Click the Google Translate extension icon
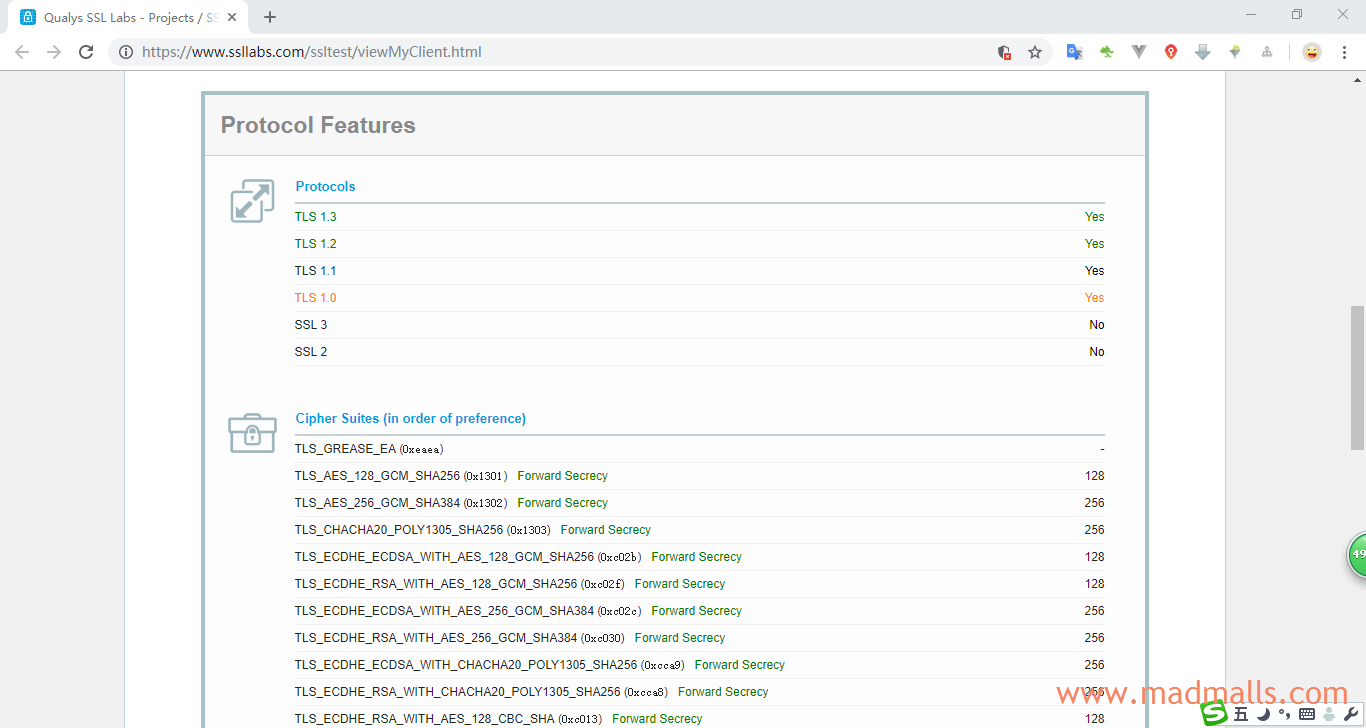1366x728 pixels. point(1074,52)
